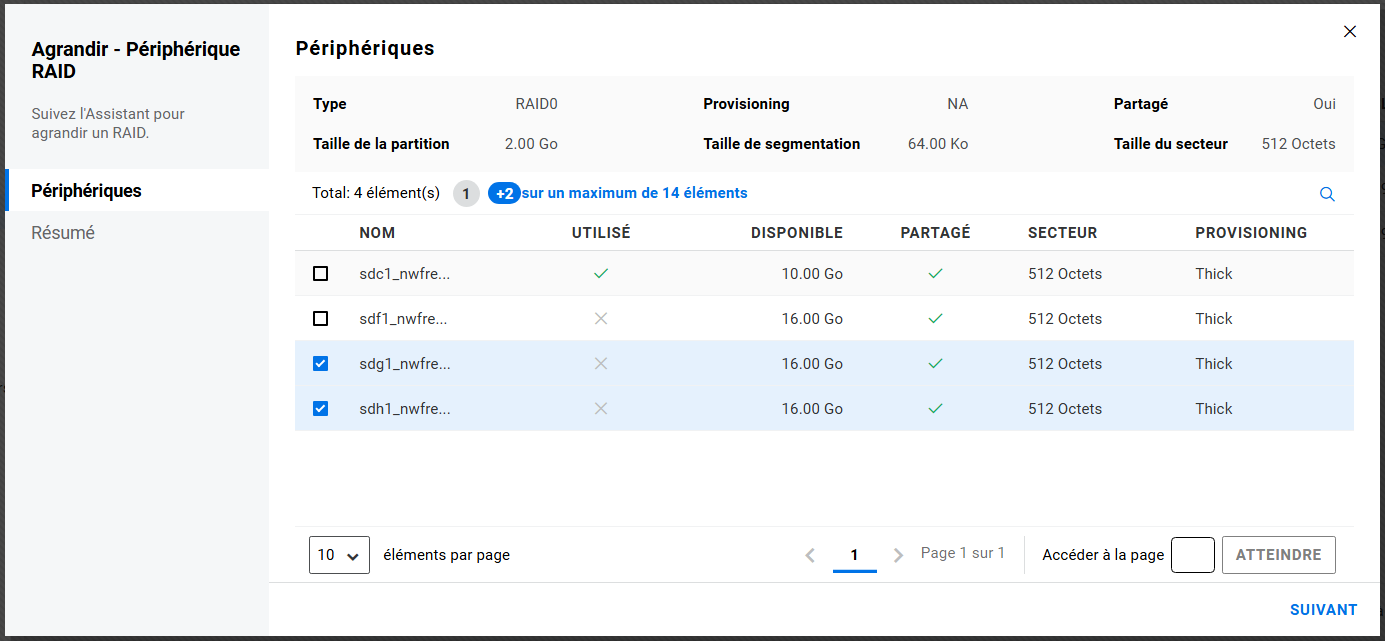Open the items per page dropdown
This screenshot has width=1385, height=641.
coord(339,555)
